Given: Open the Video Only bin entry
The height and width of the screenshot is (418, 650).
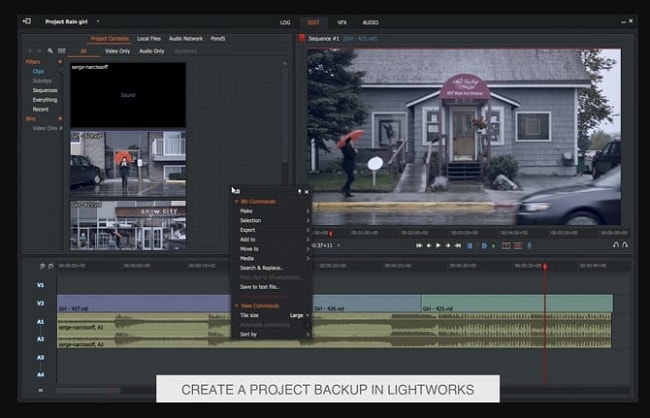Looking at the screenshot, I should point(47,128).
